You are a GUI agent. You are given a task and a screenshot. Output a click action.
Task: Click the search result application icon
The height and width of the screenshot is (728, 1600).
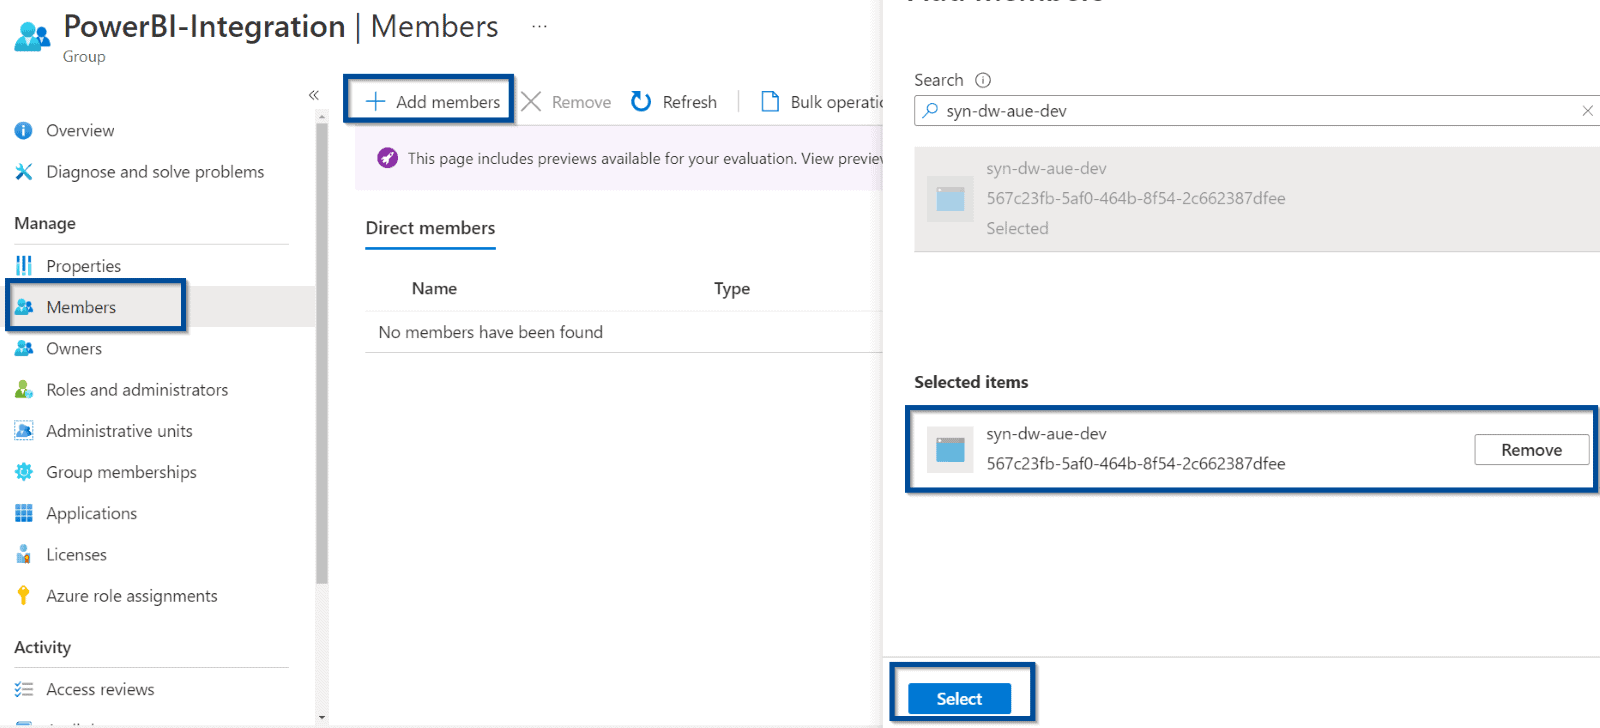click(x=950, y=198)
